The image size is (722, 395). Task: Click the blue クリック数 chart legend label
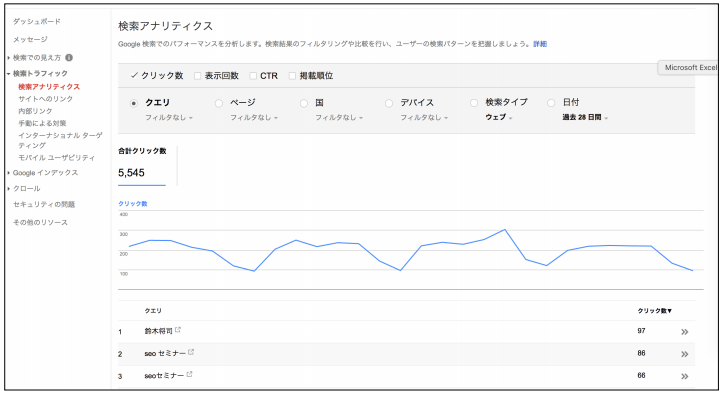(133, 203)
